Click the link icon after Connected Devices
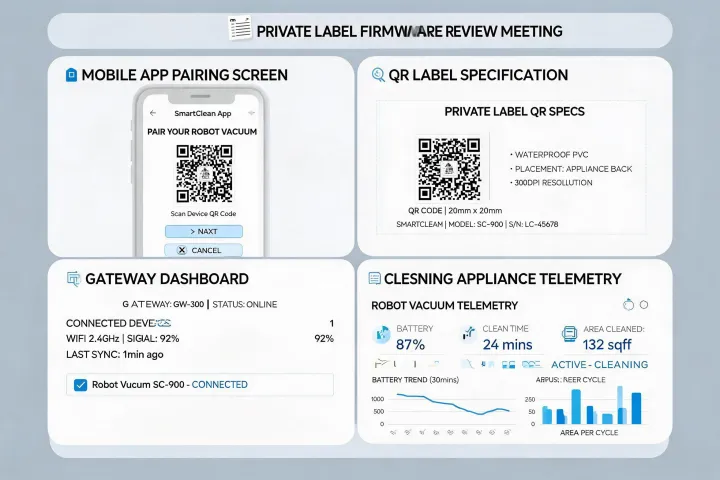 click(163, 323)
